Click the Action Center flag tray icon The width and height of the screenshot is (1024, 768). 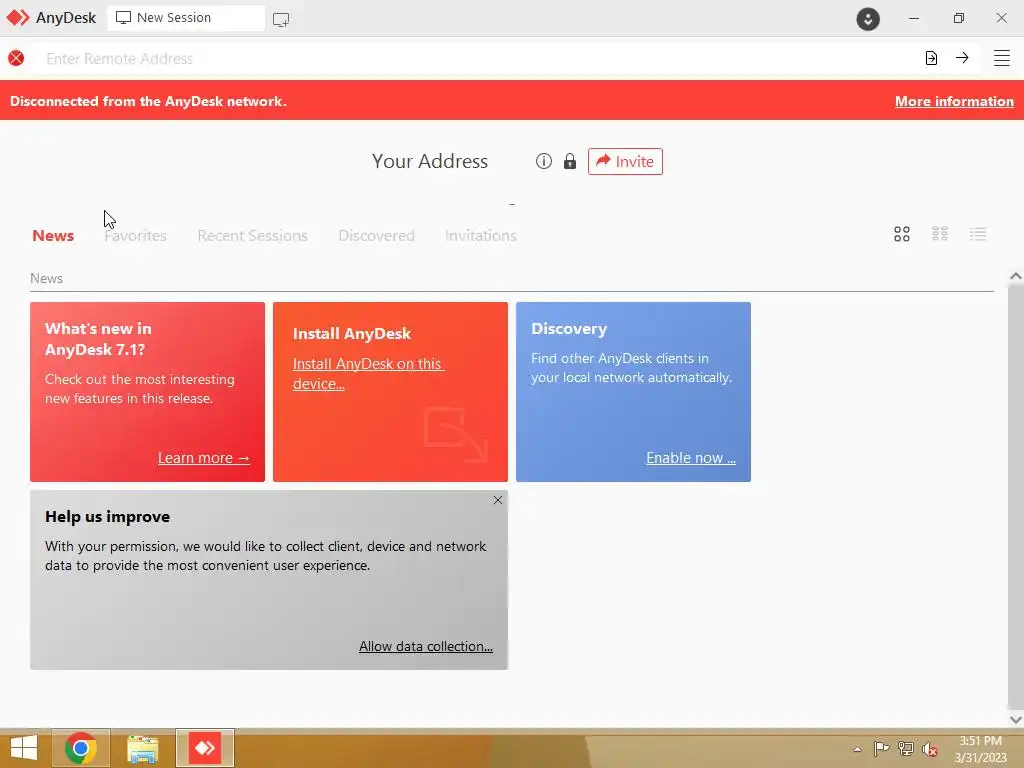coord(881,748)
